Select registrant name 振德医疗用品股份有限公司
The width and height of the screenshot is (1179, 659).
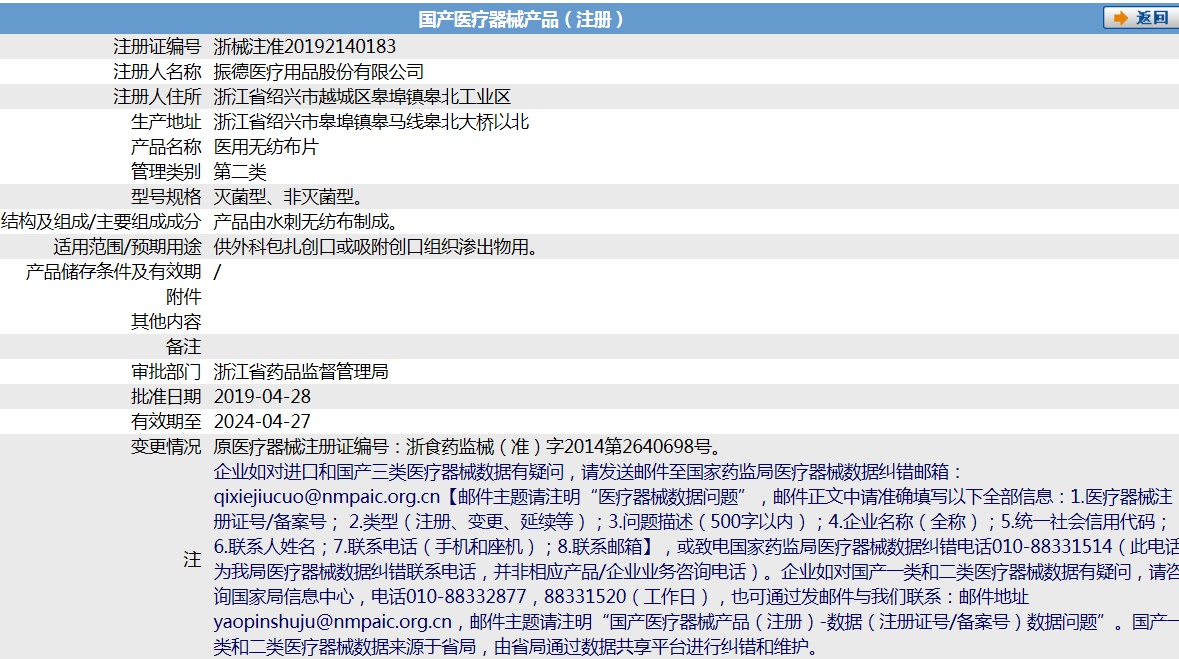tap(319, 71)
